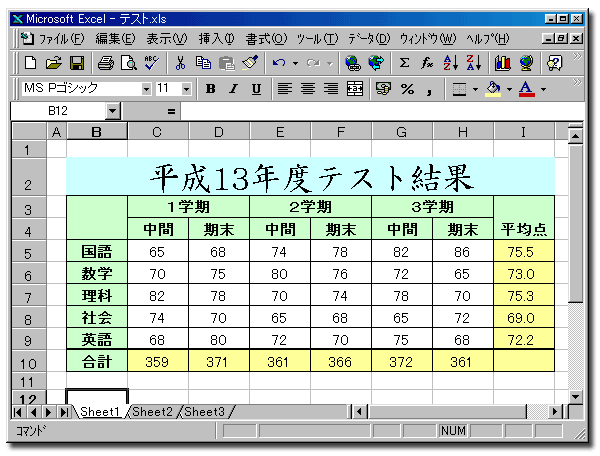The image size is (600, 456).
Task: Launch the Chart Wizard icon
Action: pyautogui.click(x=502, y=63)
